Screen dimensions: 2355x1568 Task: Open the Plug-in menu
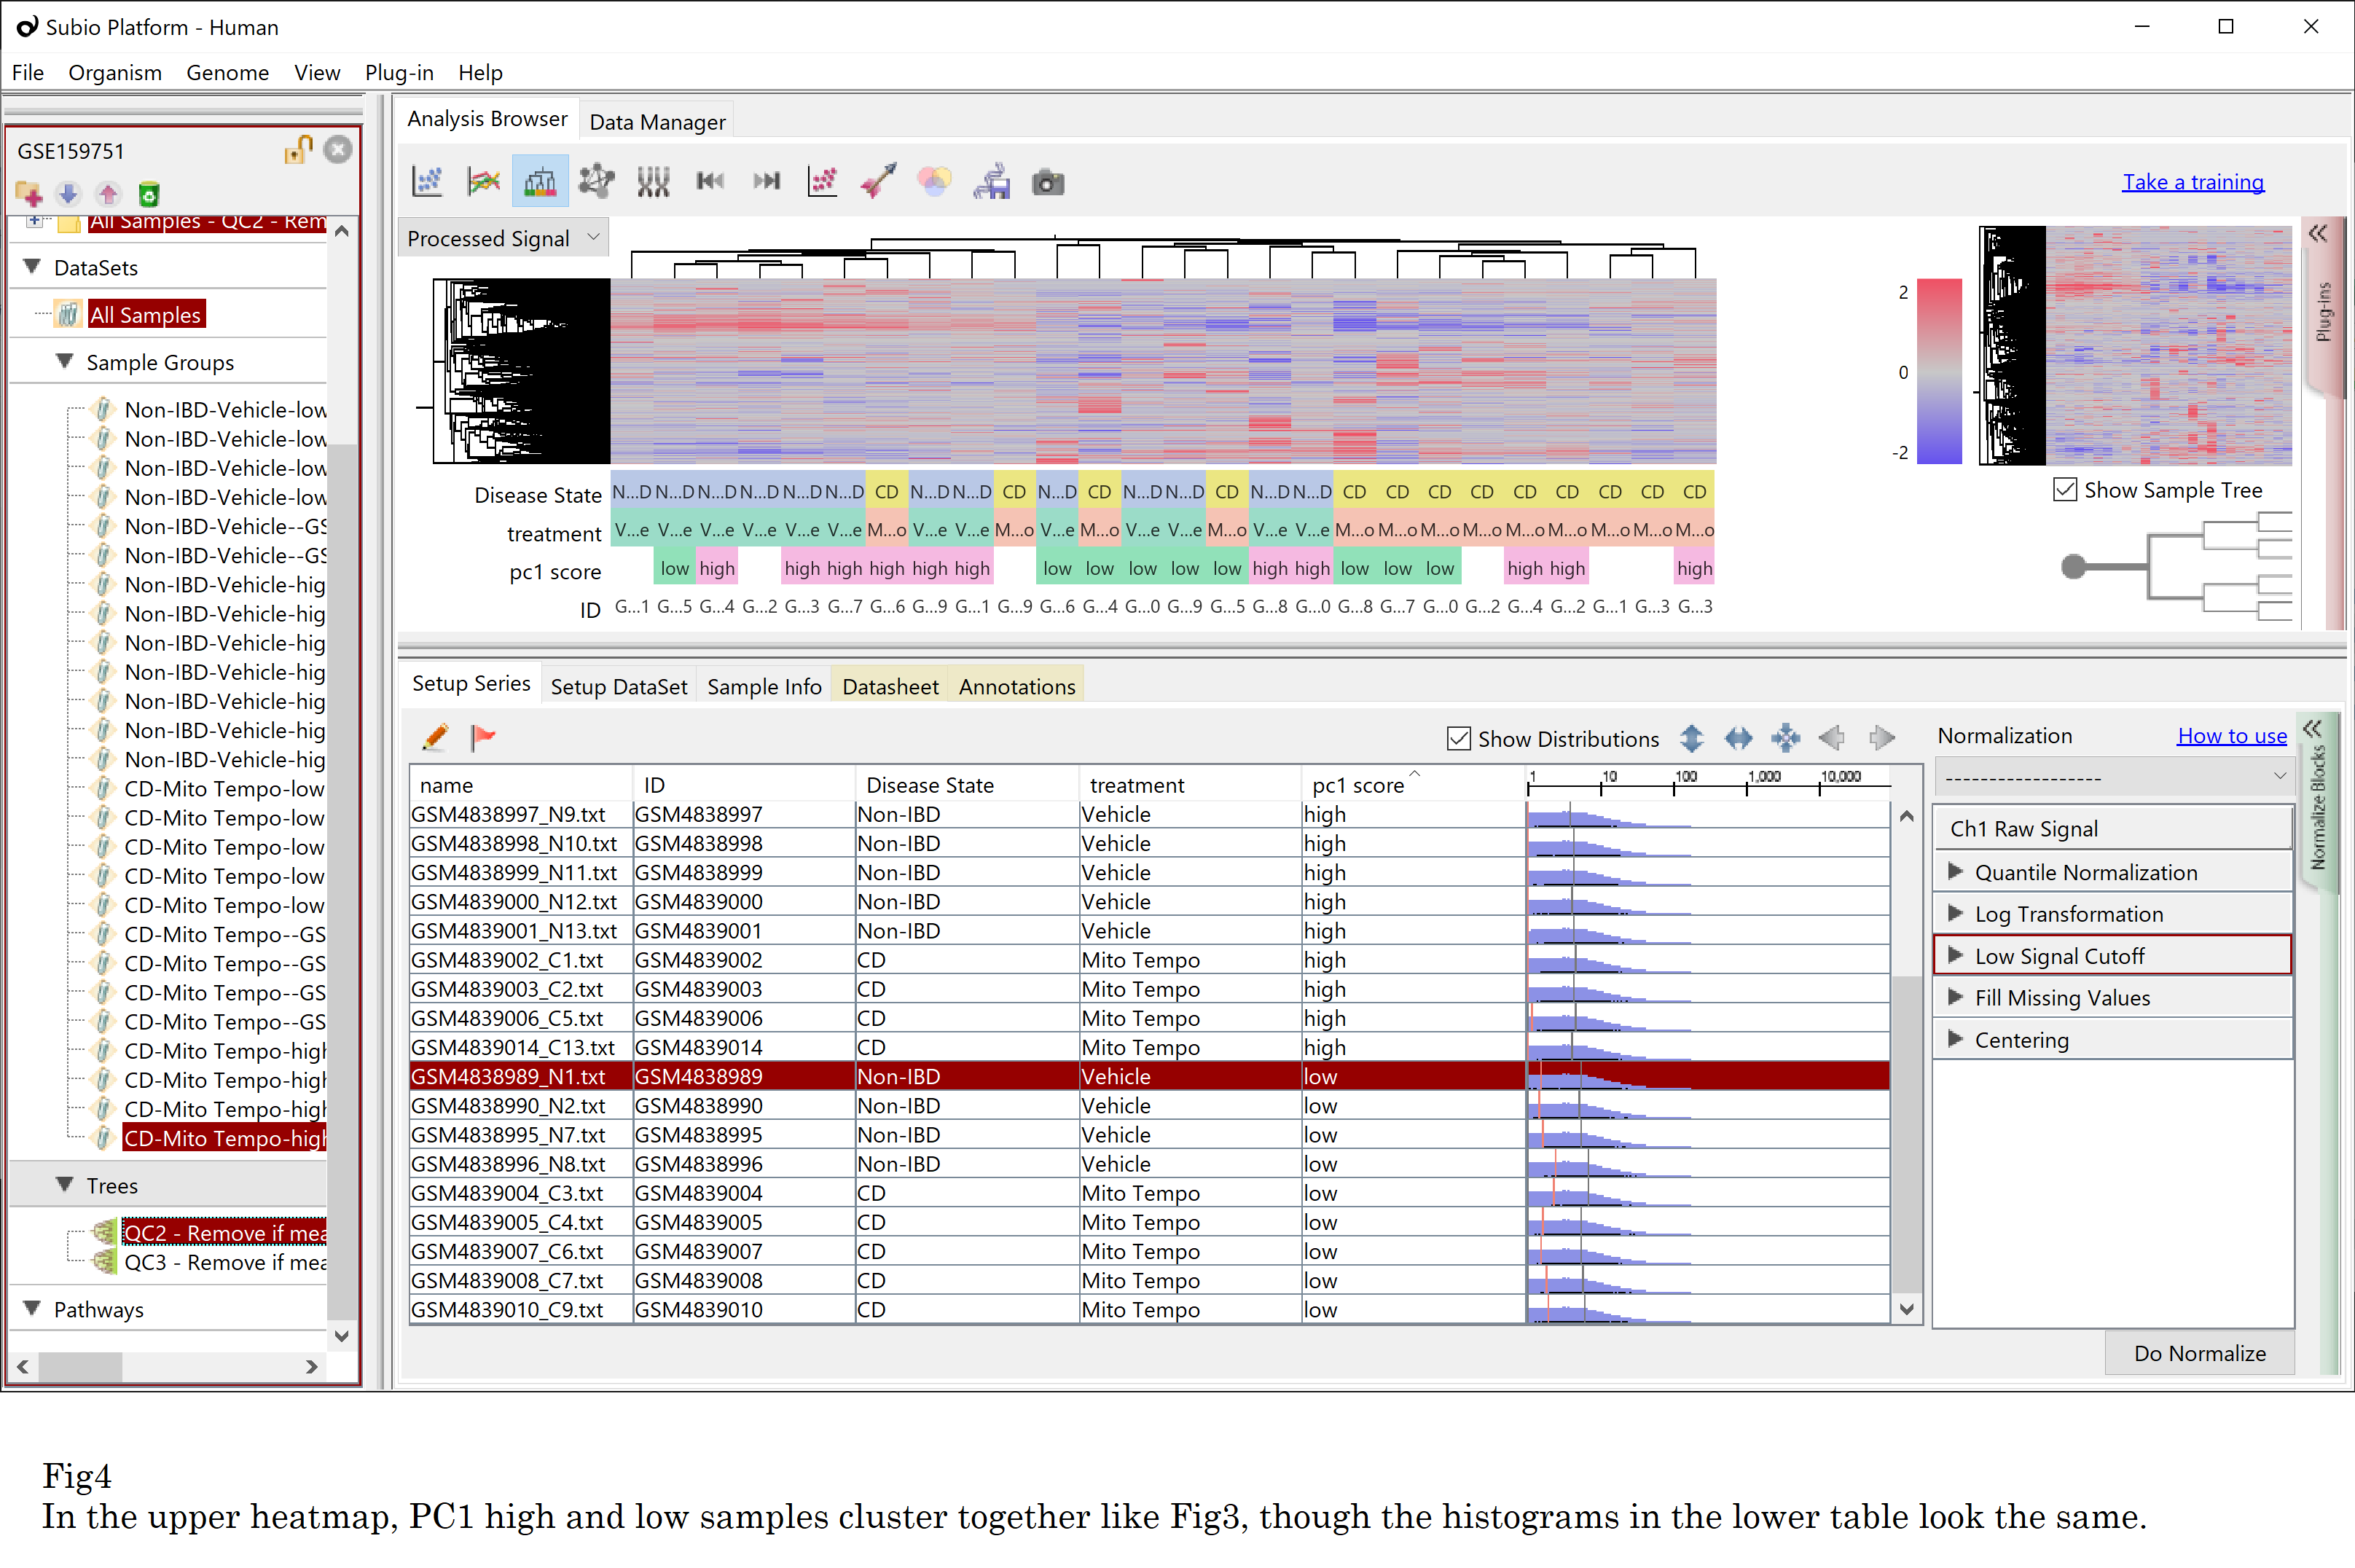tap(399, 72)
